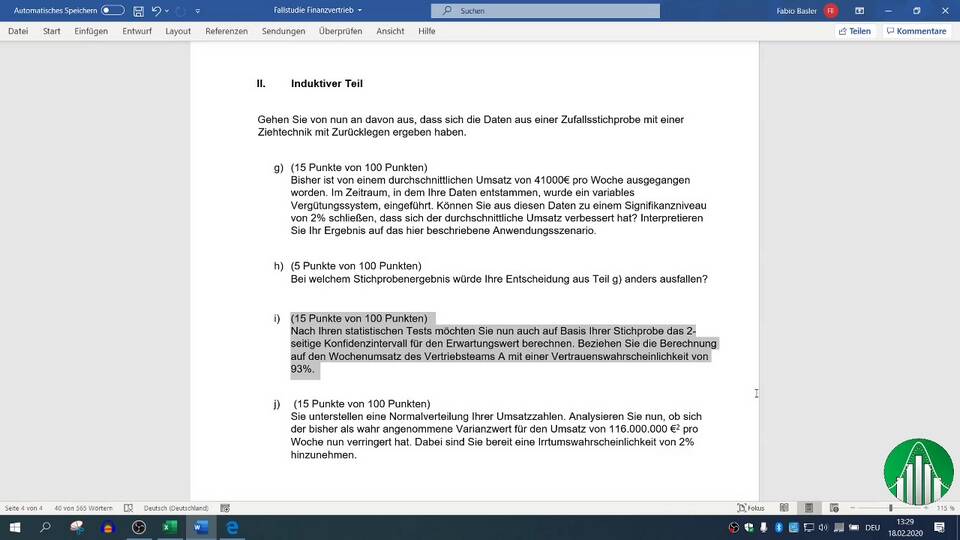
Task: Click the text '(15 Punkte von 100 Punkten)' under g)
Action: [359, 167]
